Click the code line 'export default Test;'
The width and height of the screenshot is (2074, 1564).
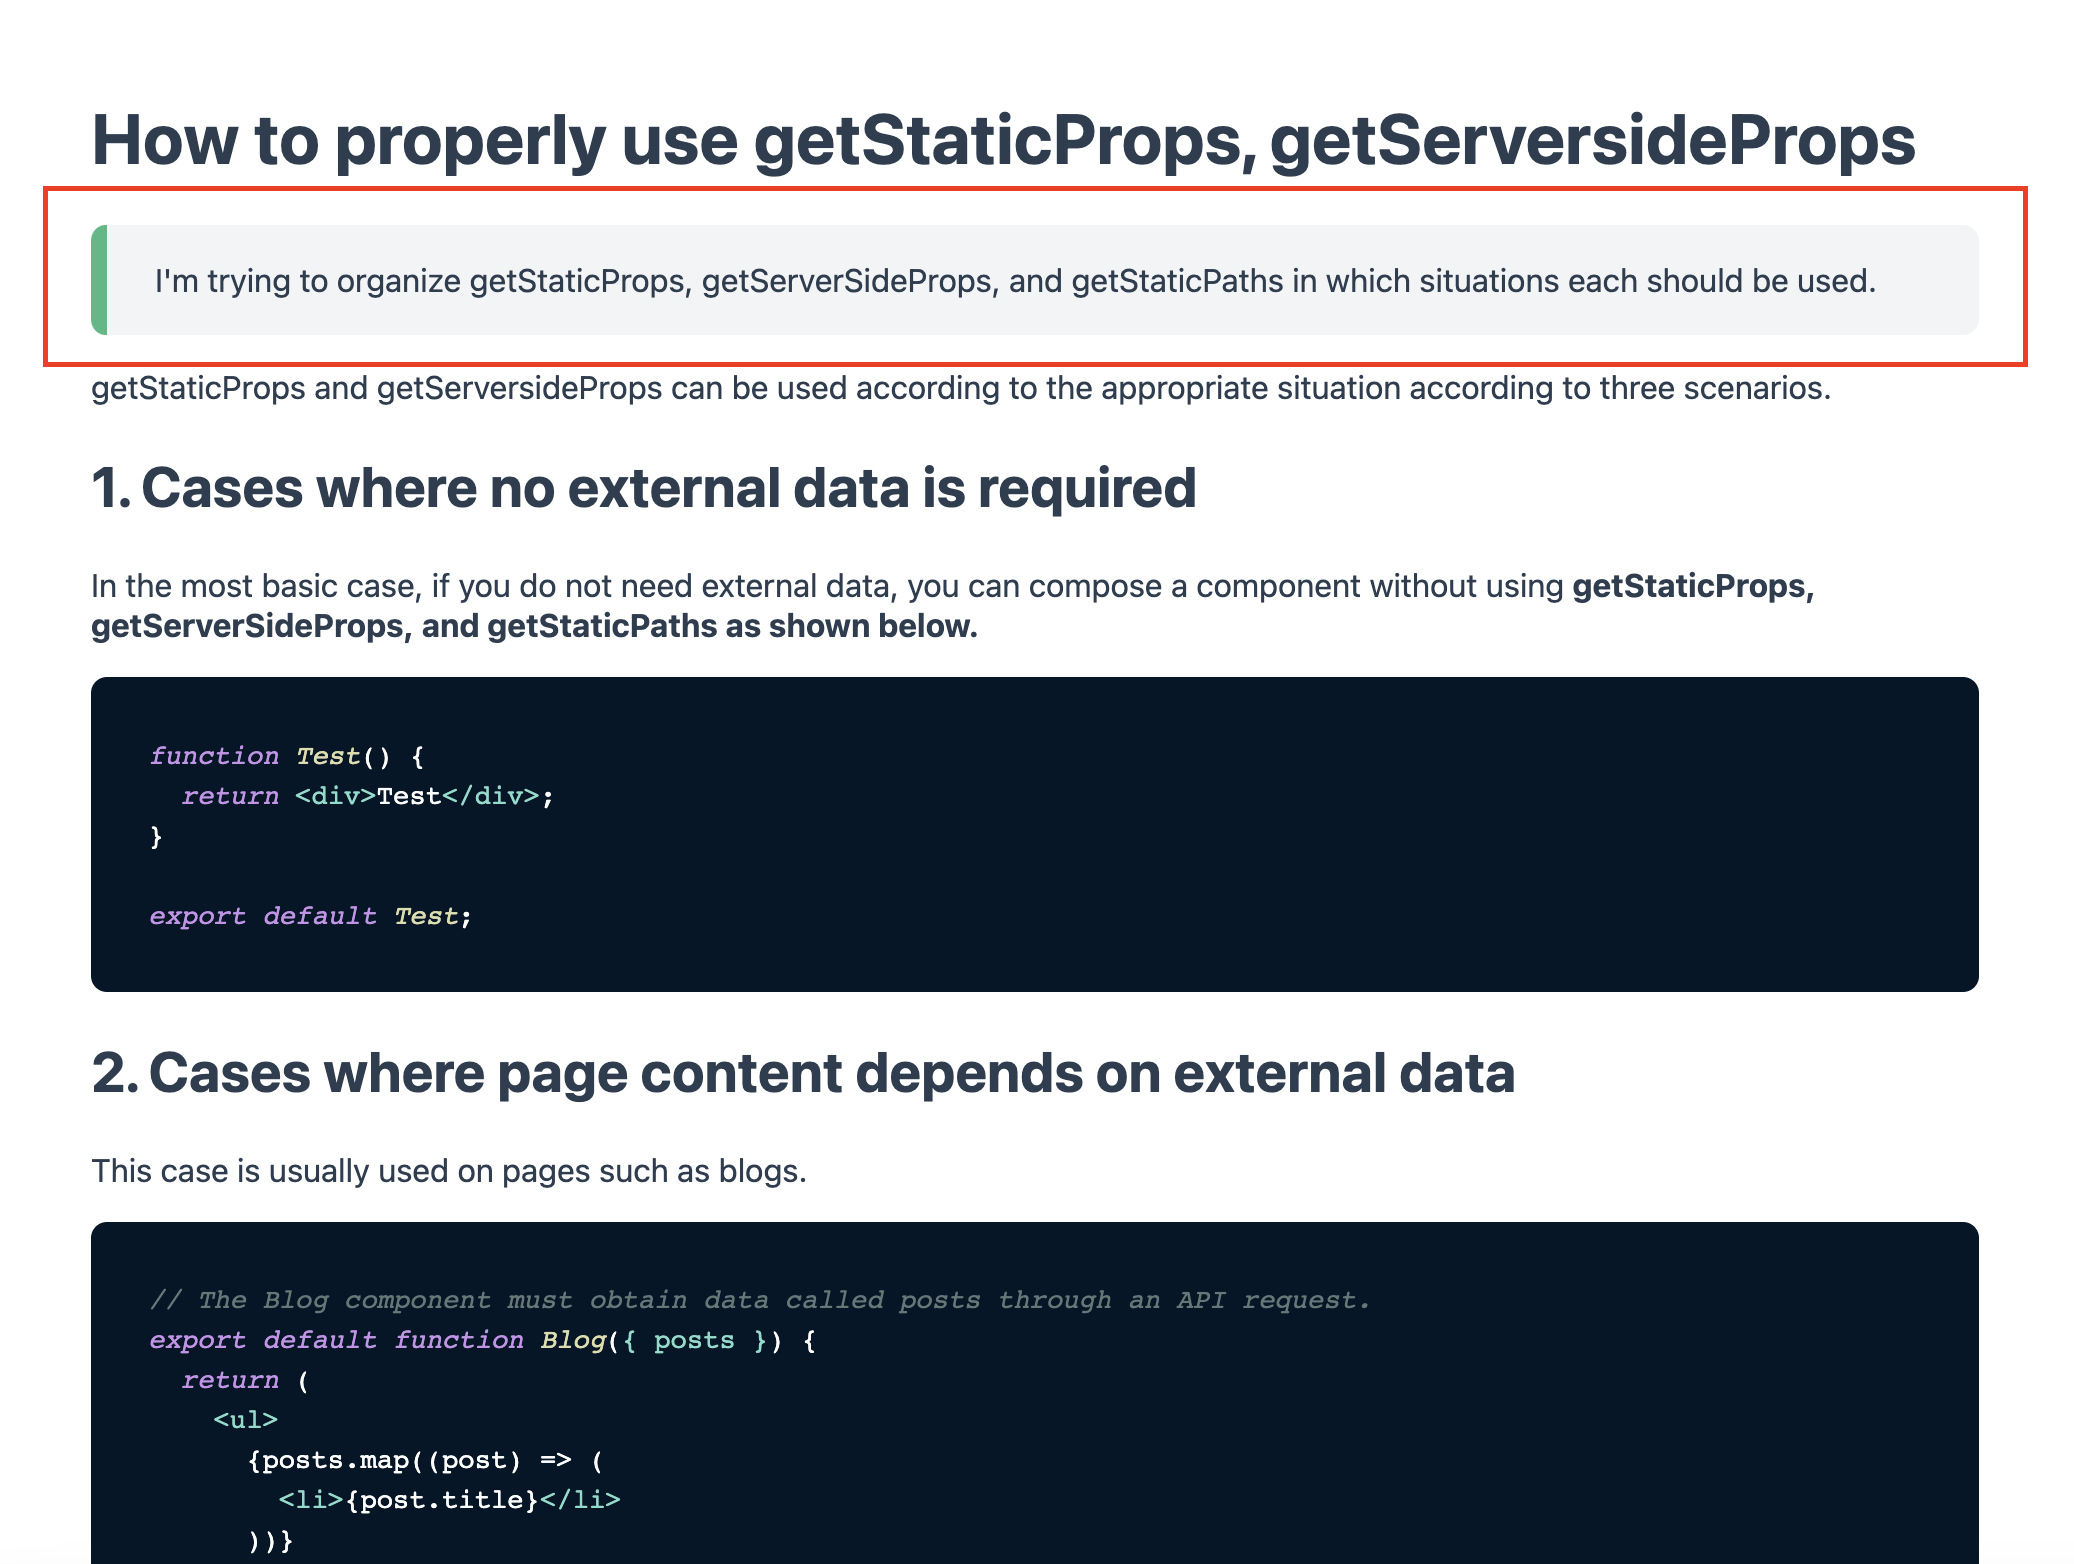[311, 916]
